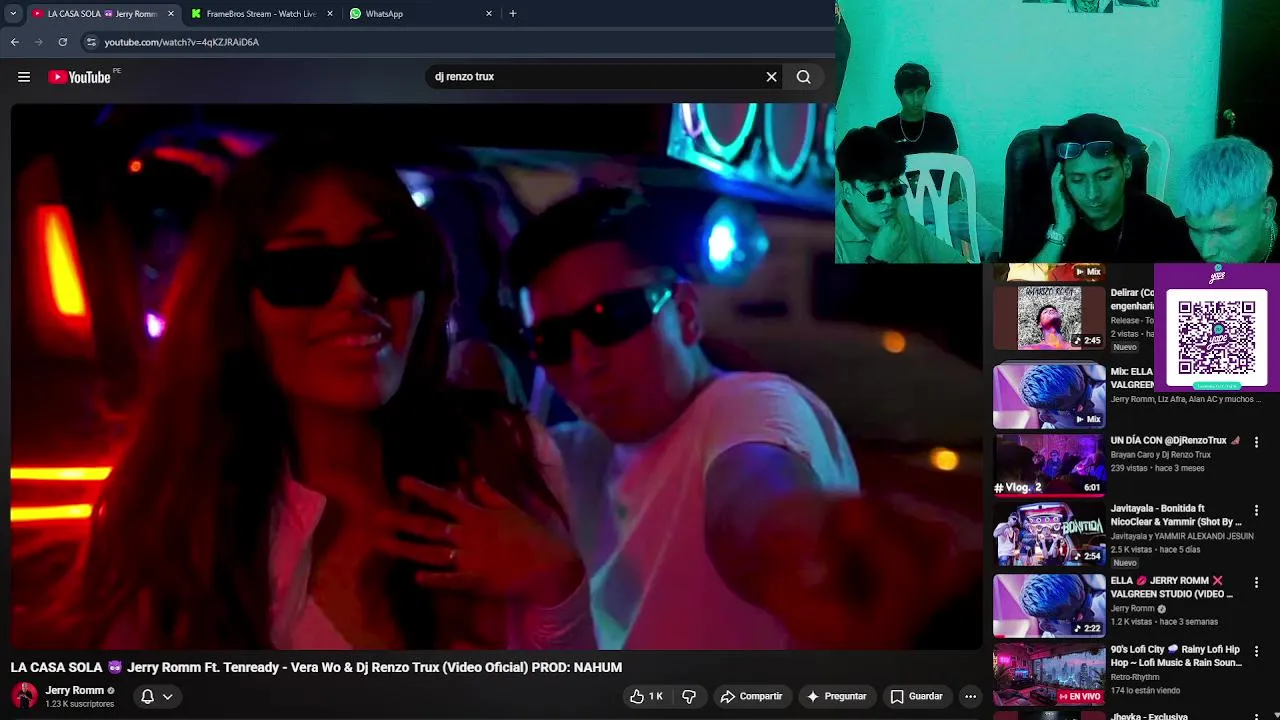The width and height of the screenshot is (1280, 720).
Task: Open the tab search dropdown arrow
Action: 12,14
